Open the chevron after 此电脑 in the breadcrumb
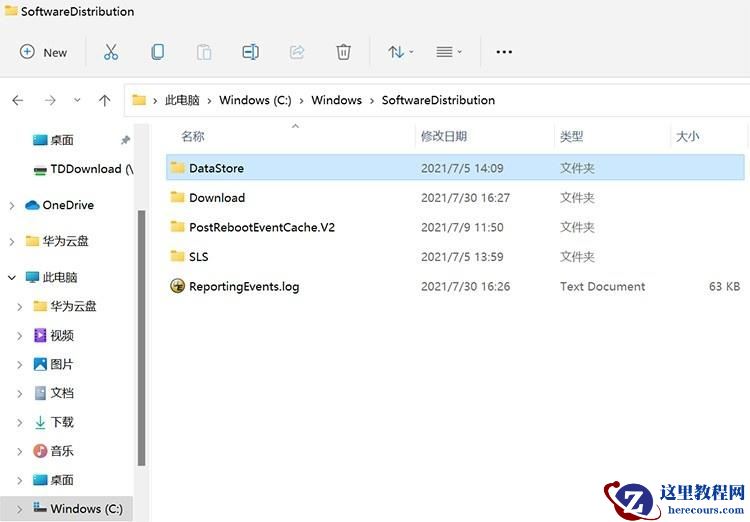The image size is (750, 522). [x=210, y=101]
